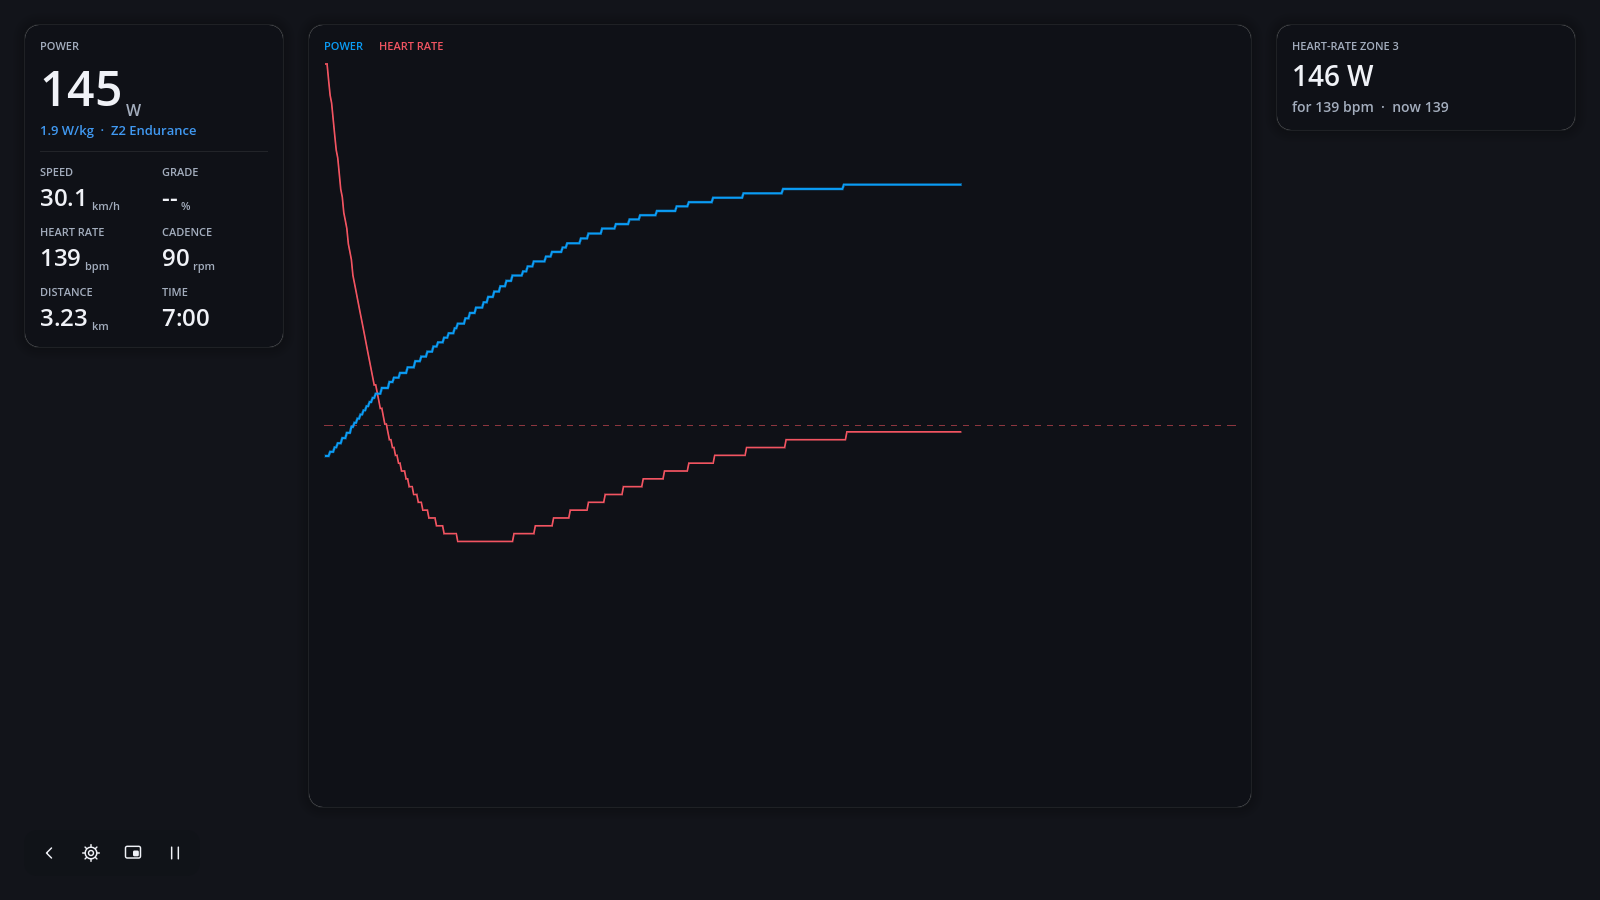The height and width of the screenshot is (900, 1600).
Task: Toggle the HEART RATE chart legend
Action: coord(411,46)
